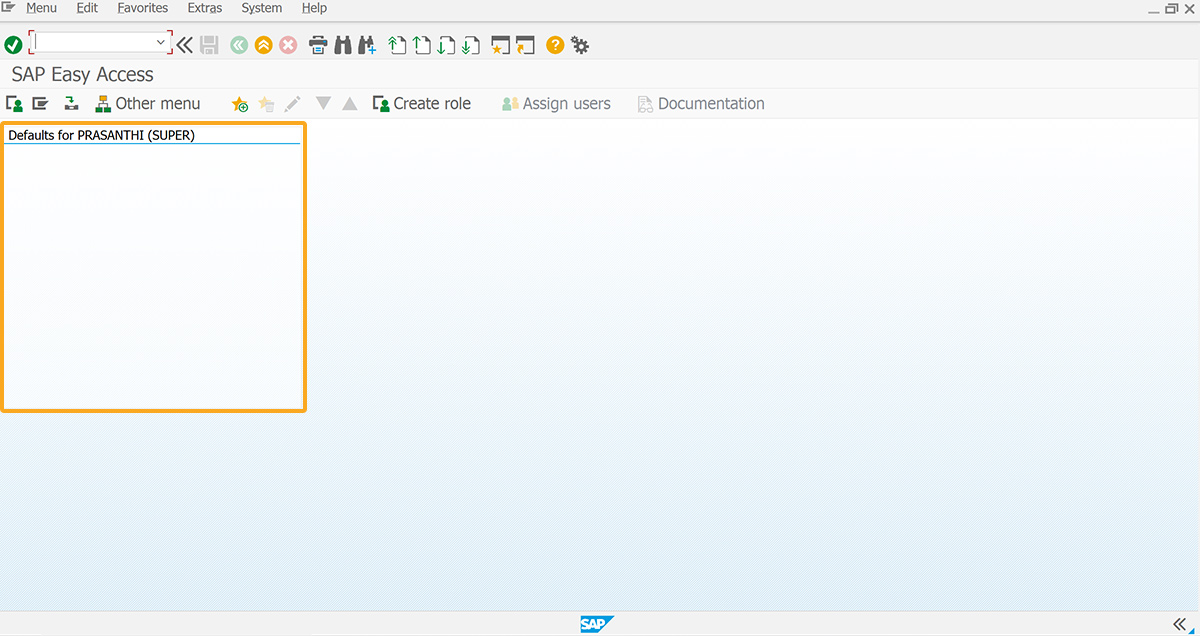Viewport: 1200px width, 636px height.
Task: Open the Extras menu
Action: point(204,8)
